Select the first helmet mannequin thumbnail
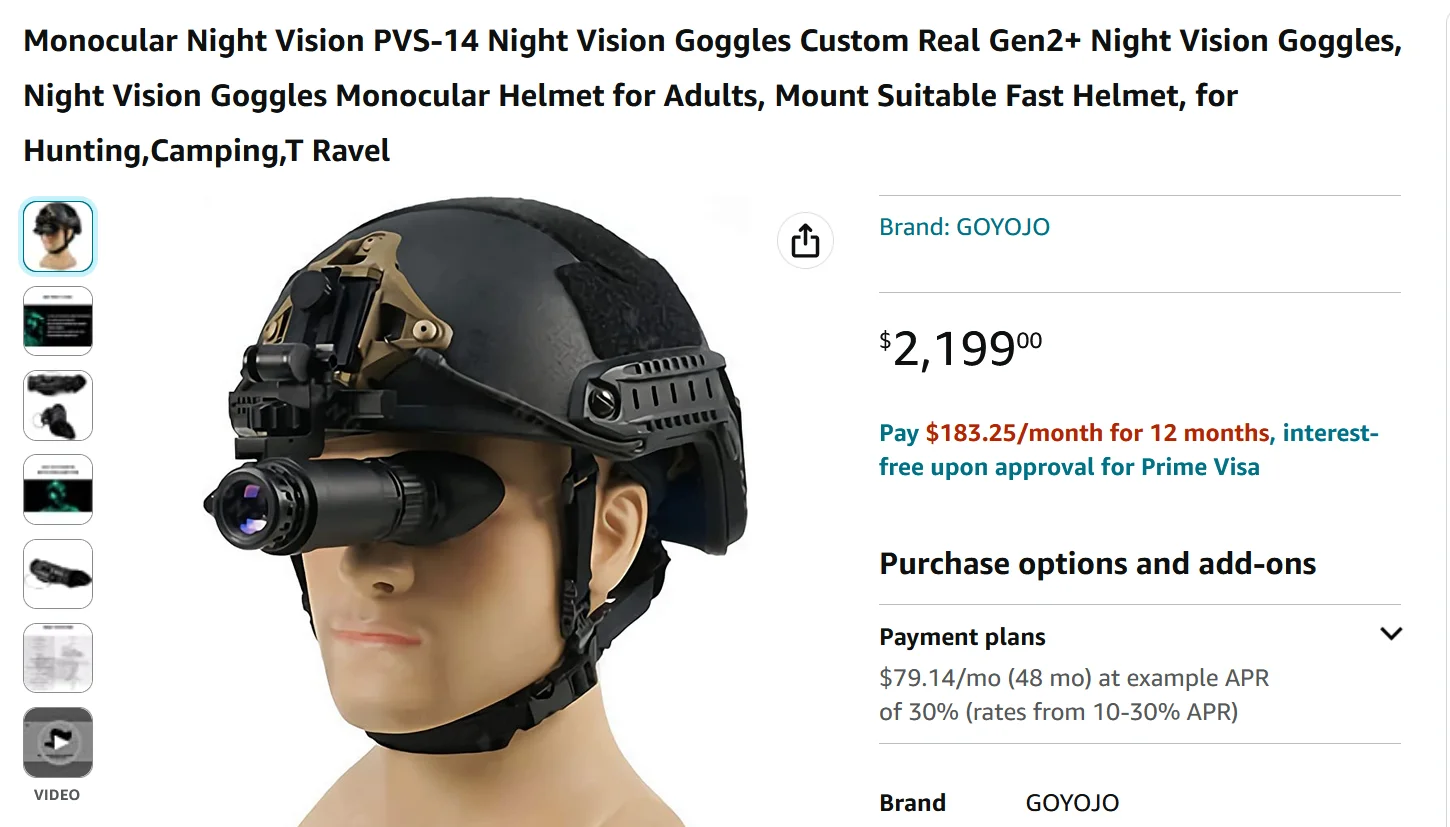The width and height of the screenshot is (1450, 827). tap(58, 237)
